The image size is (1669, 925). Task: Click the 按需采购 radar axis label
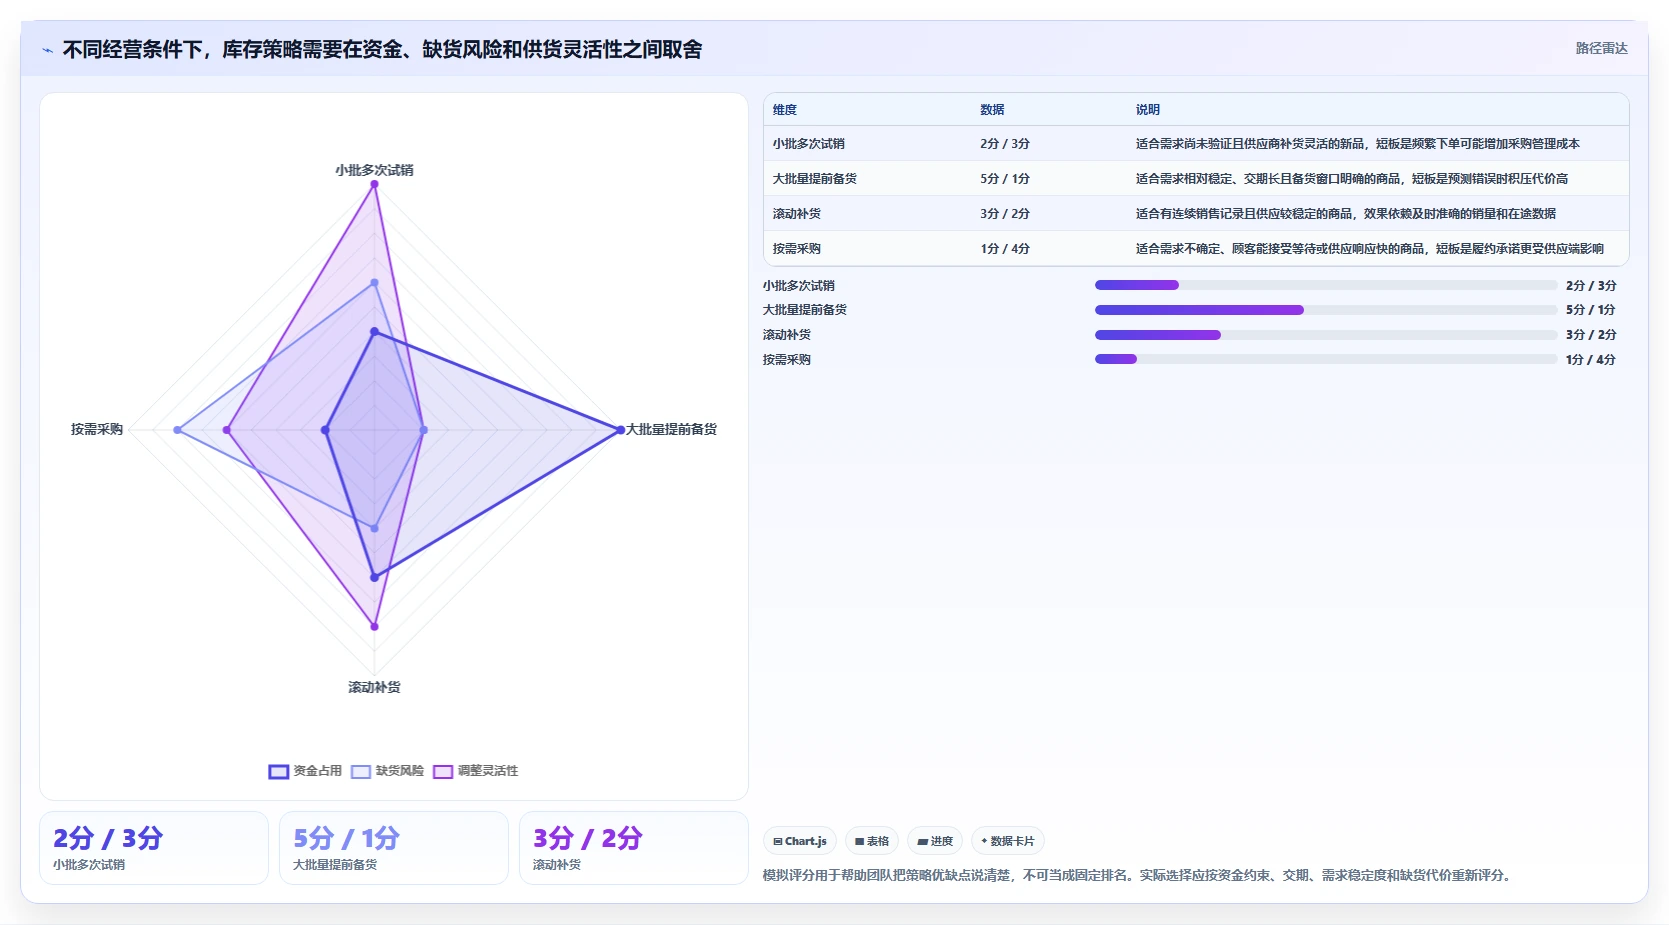tap(97, 429)
